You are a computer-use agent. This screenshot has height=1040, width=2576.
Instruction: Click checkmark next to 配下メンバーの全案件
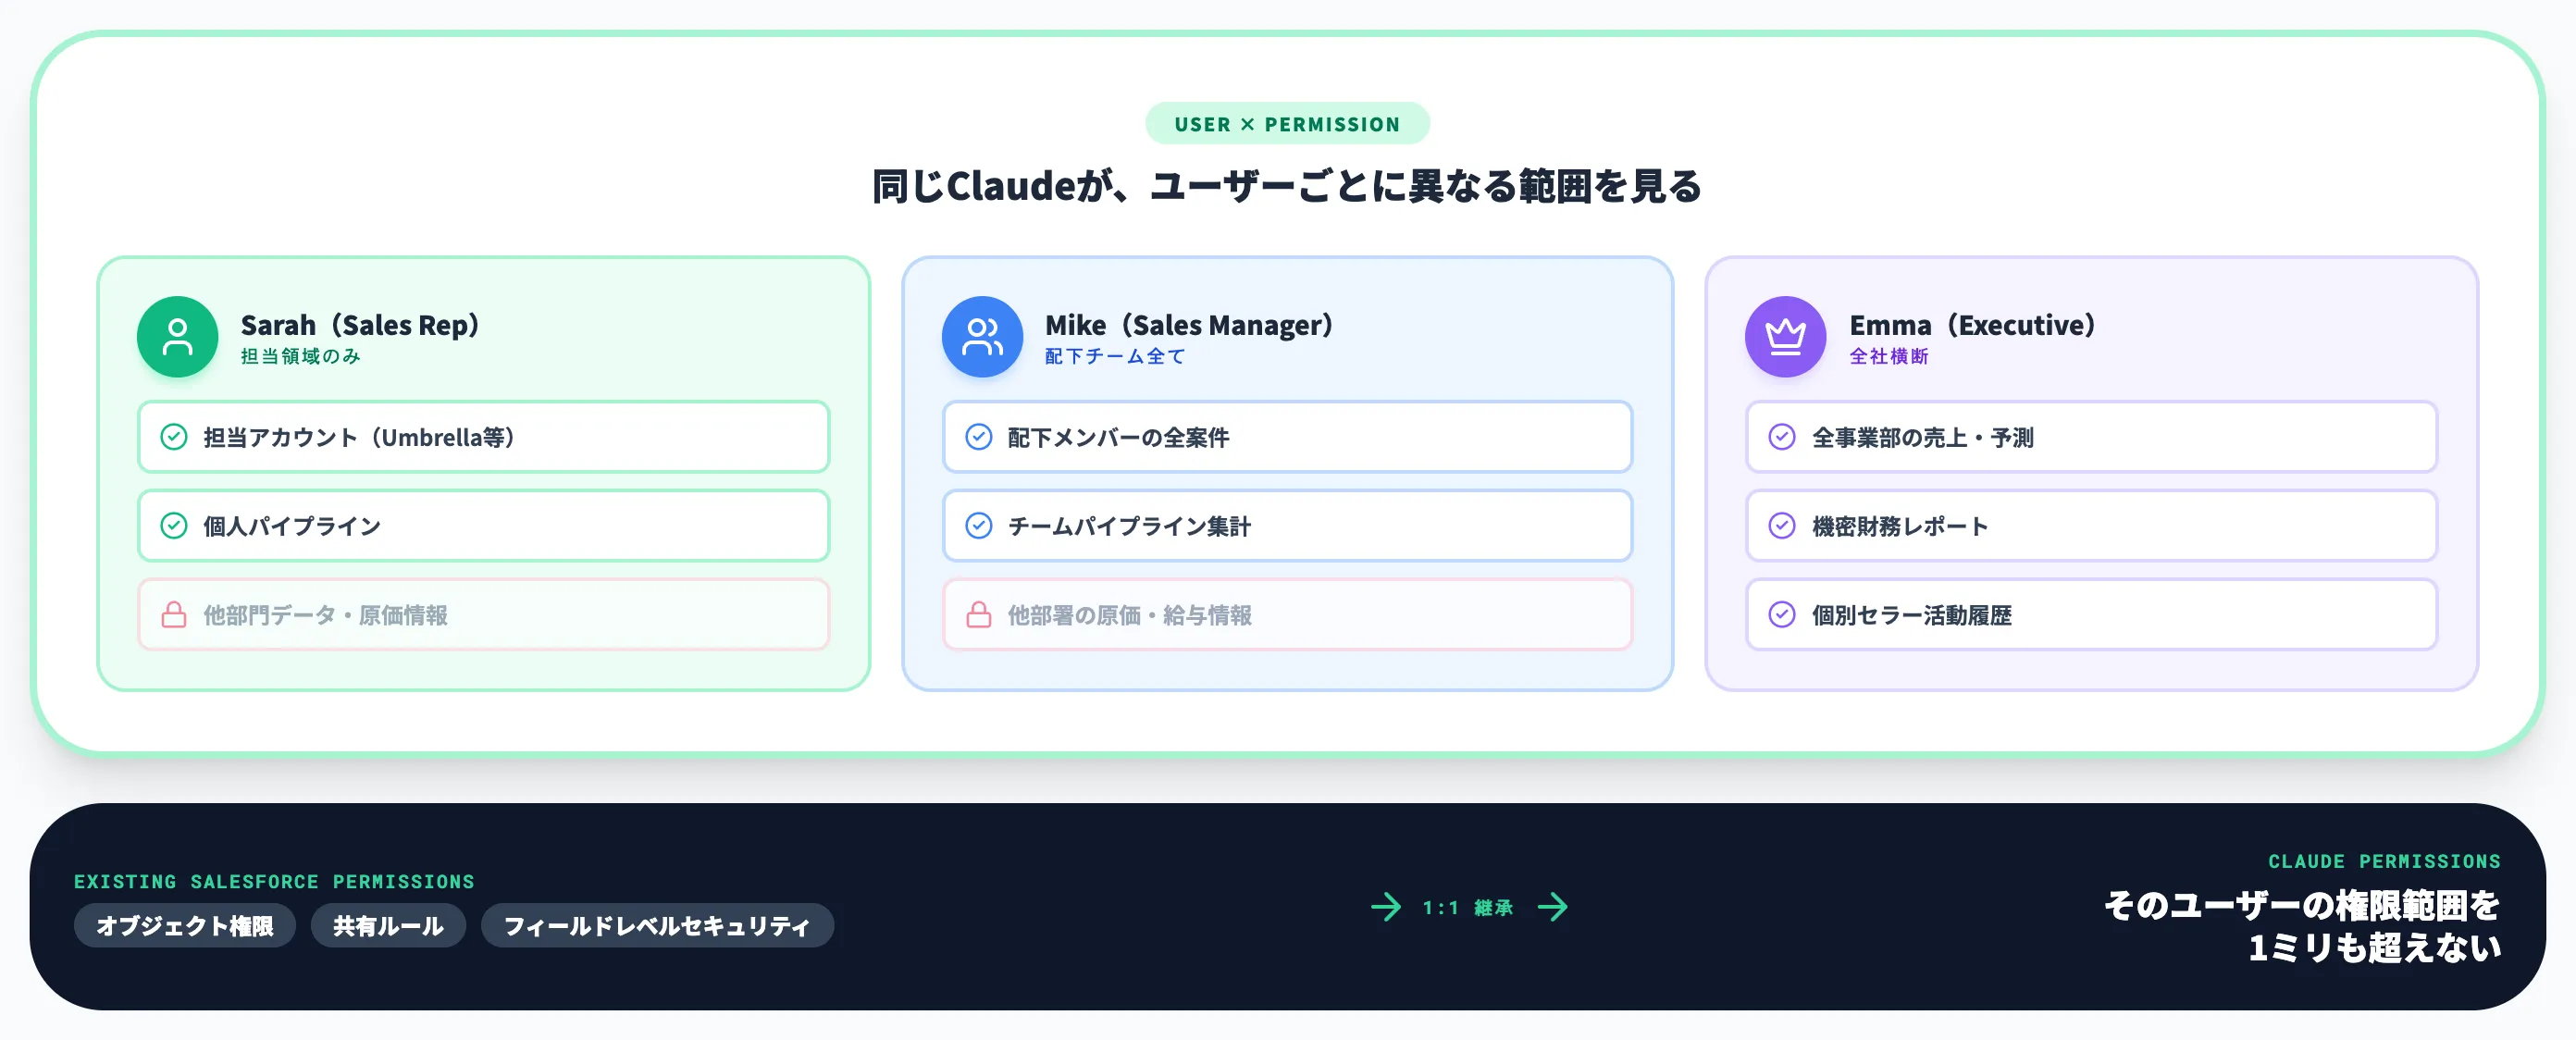[x=979, y=437]
